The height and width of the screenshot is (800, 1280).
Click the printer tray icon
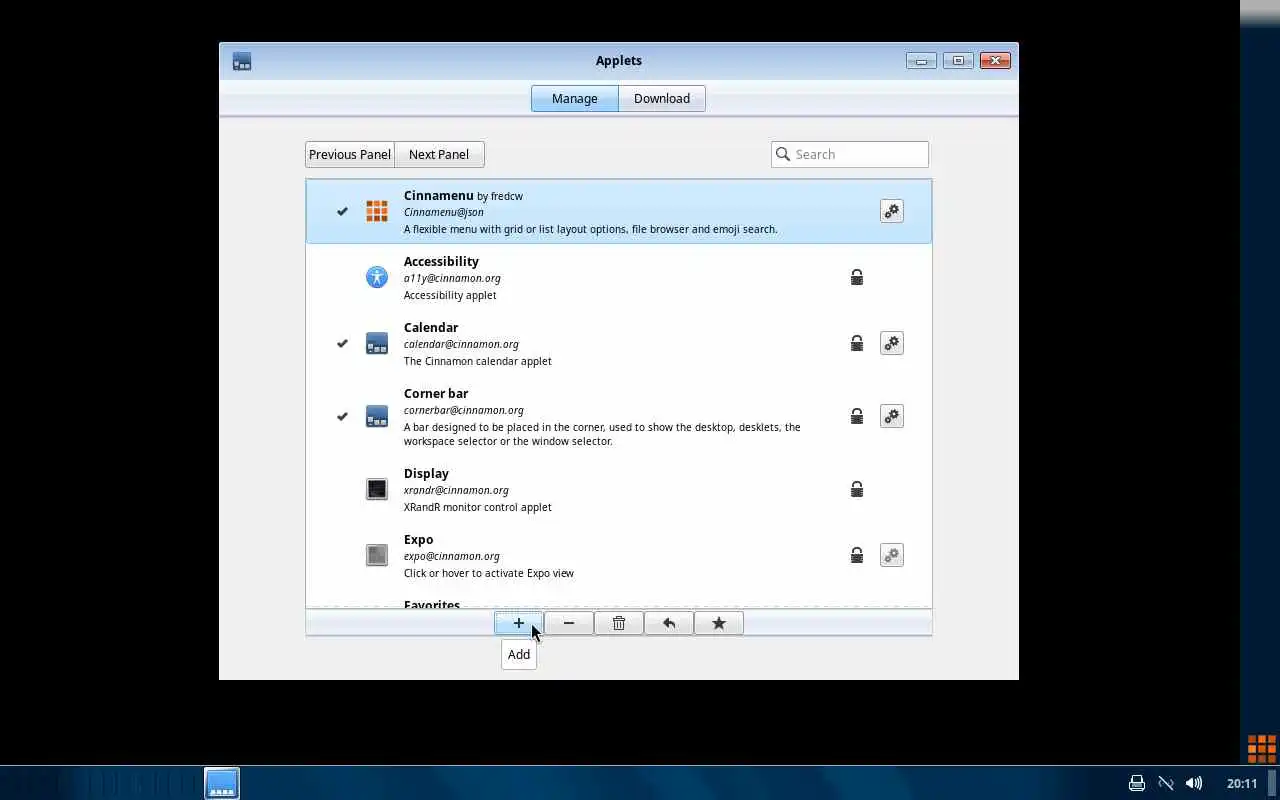click(x=1137, y=783)
